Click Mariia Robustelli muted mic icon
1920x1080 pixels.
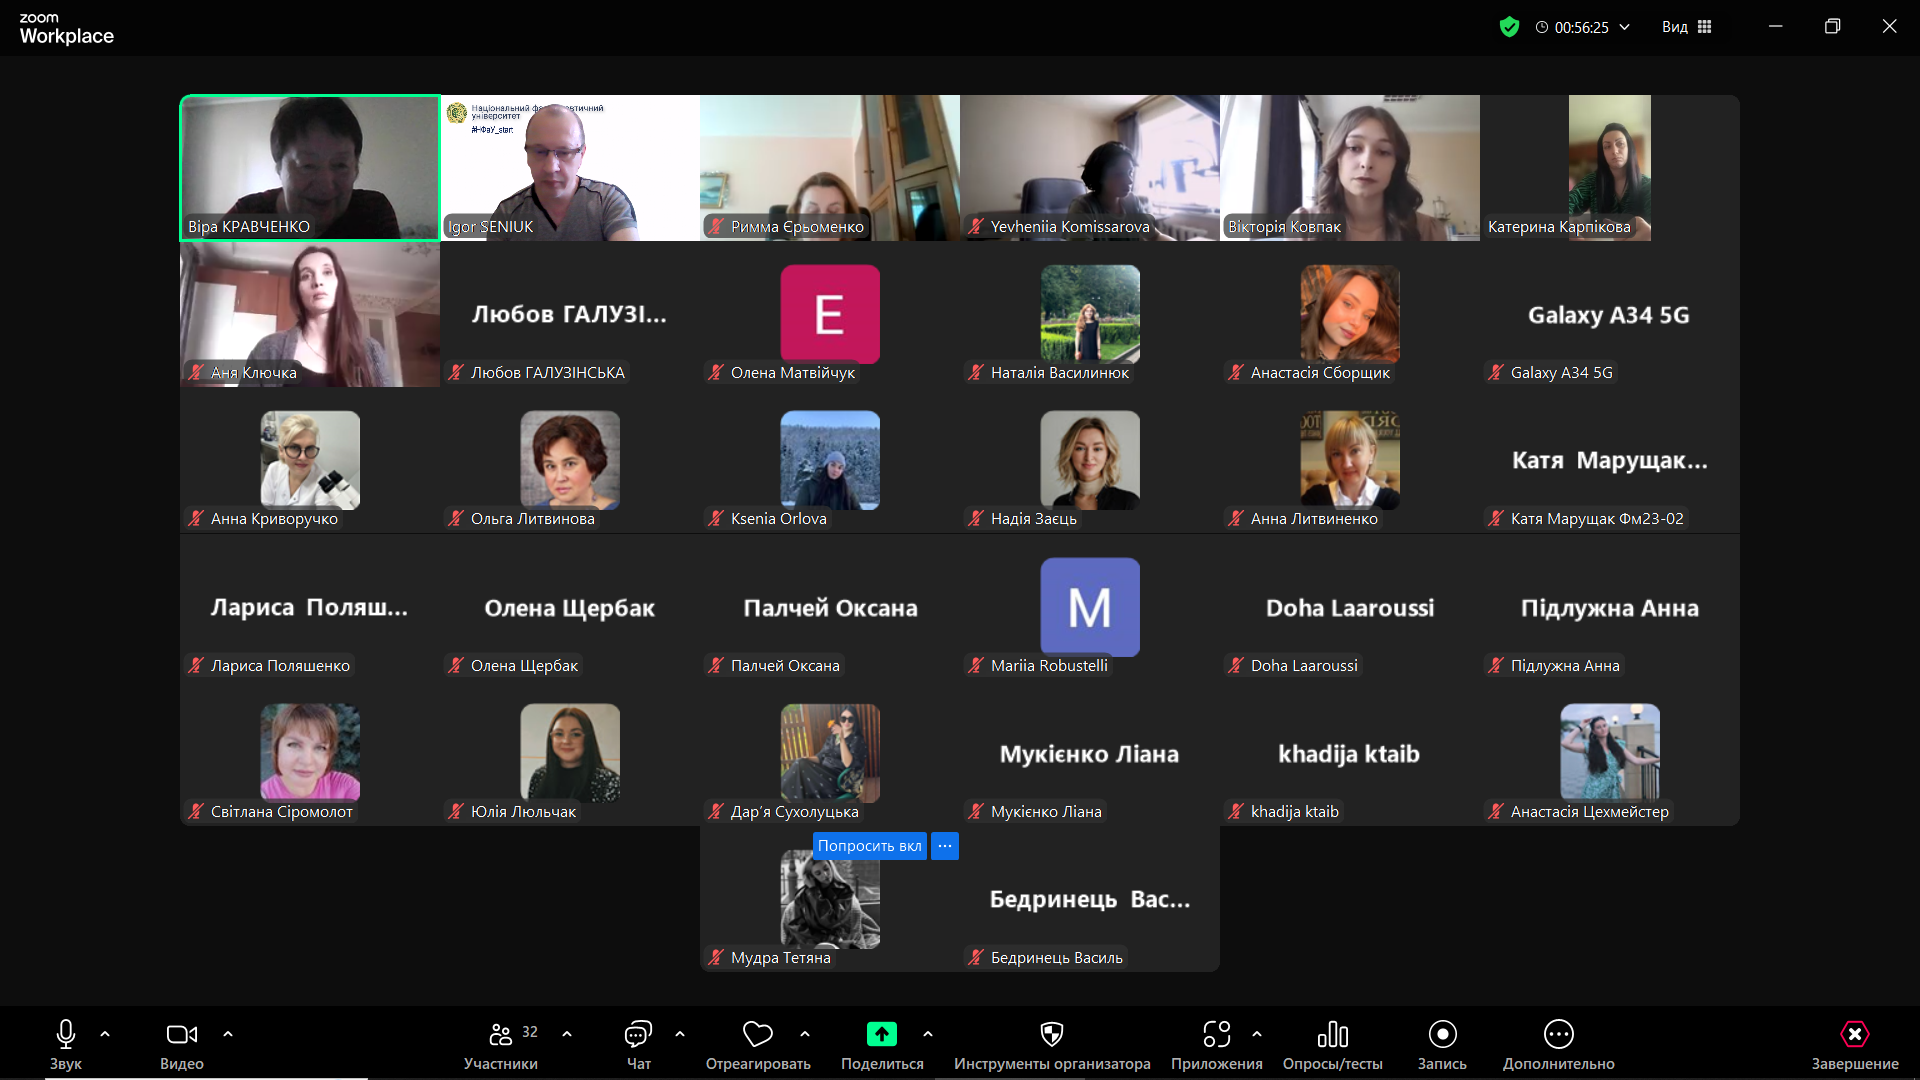pyautogui.click(x=976, y=666)
